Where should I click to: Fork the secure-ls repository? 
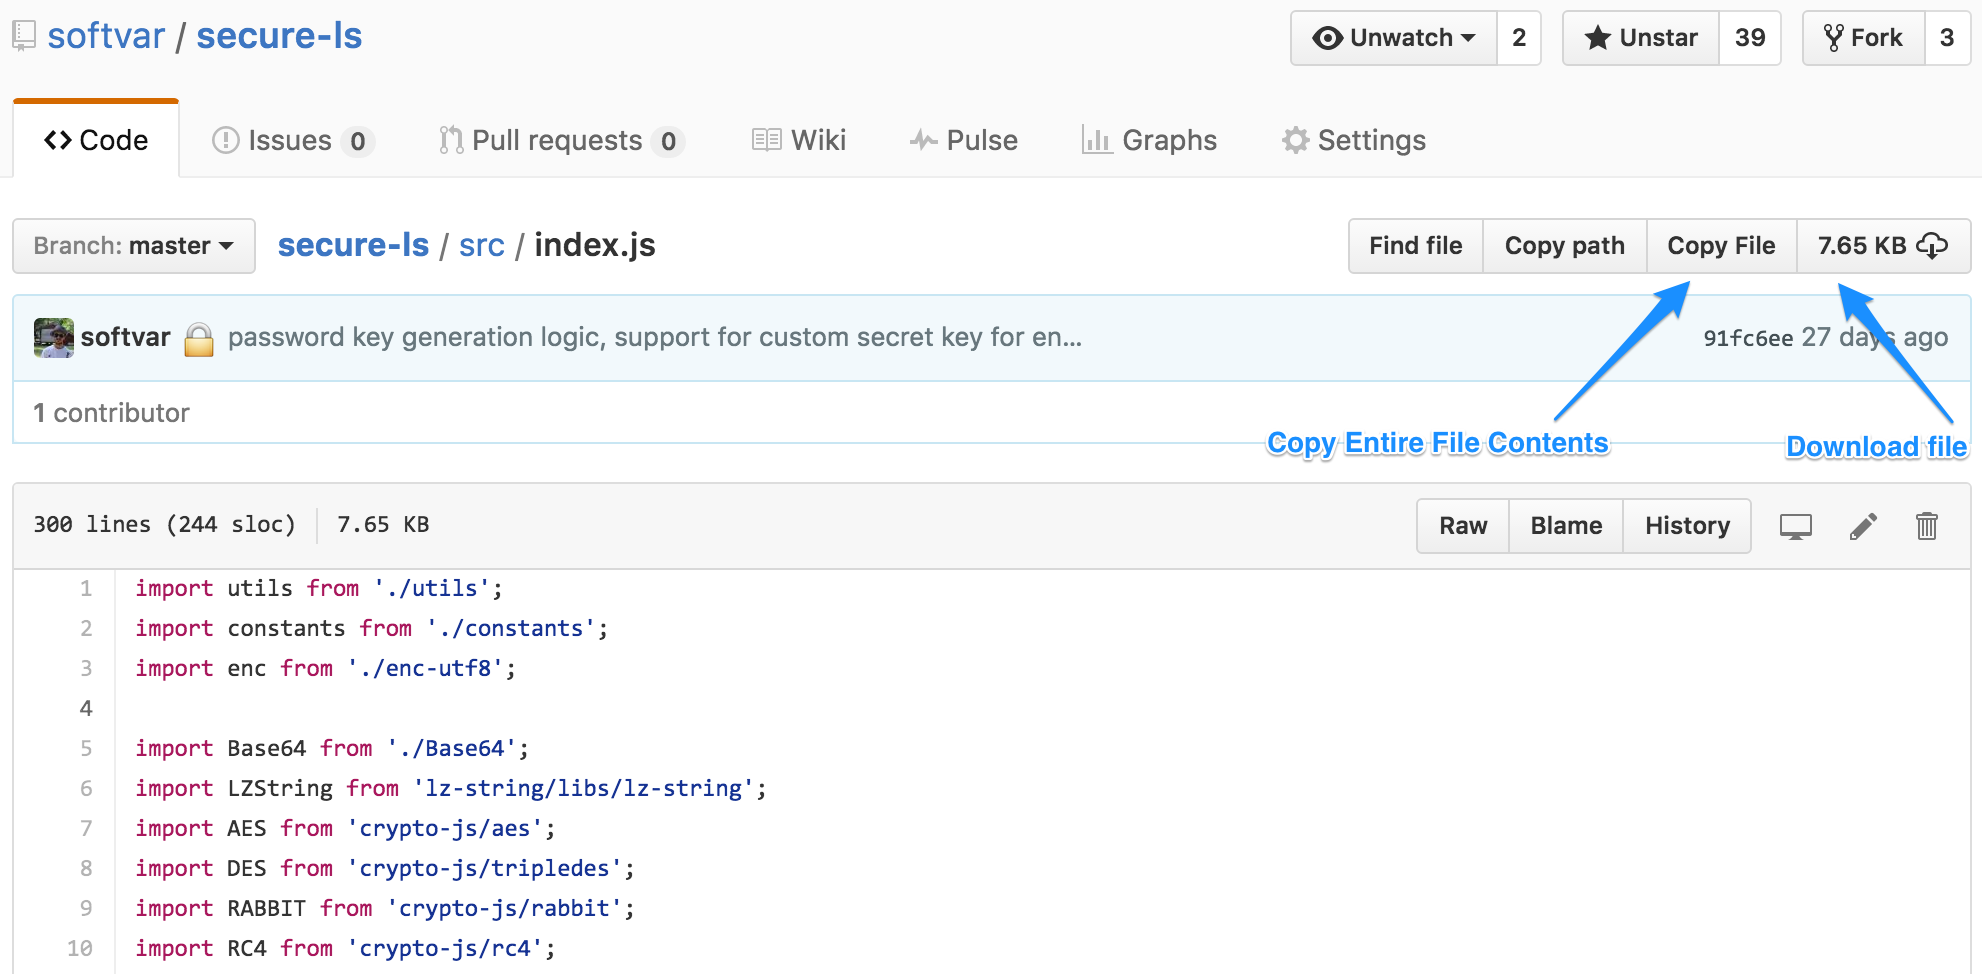pos(1863,38)
